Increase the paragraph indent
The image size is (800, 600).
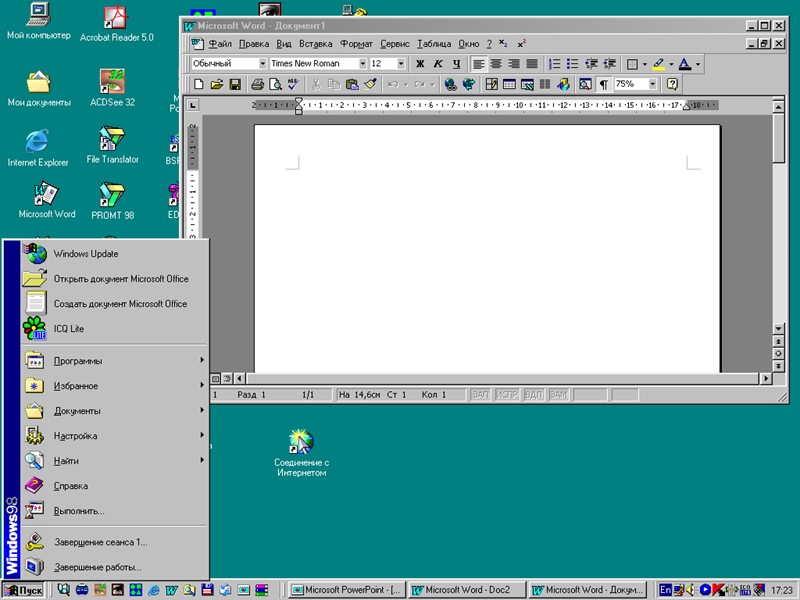[609, 64]
